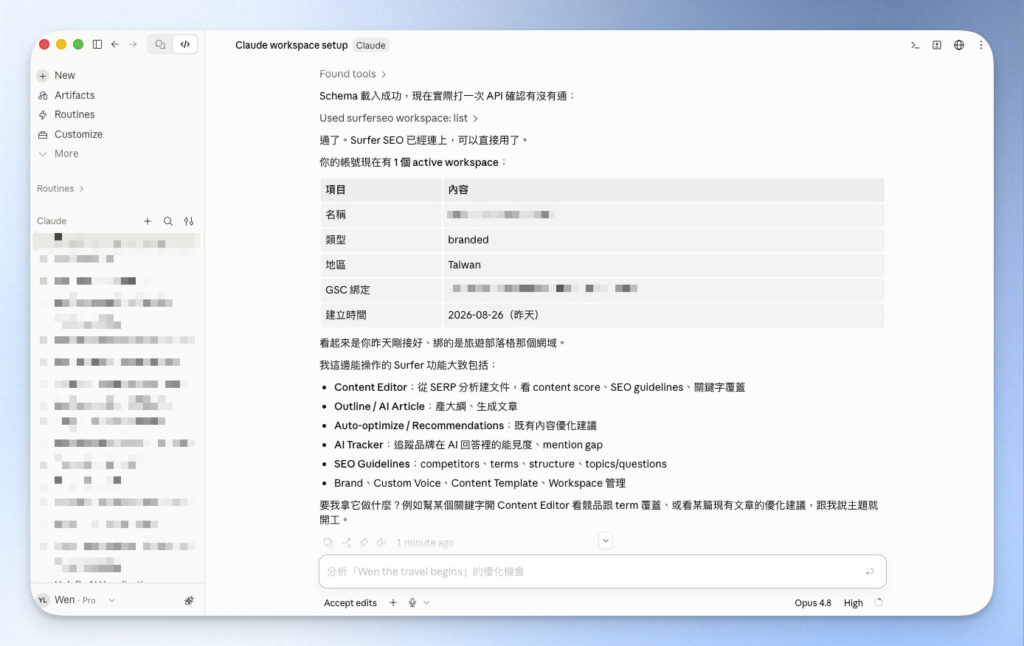Click the 'Content Editor' bullet text

tap(370, 387)
